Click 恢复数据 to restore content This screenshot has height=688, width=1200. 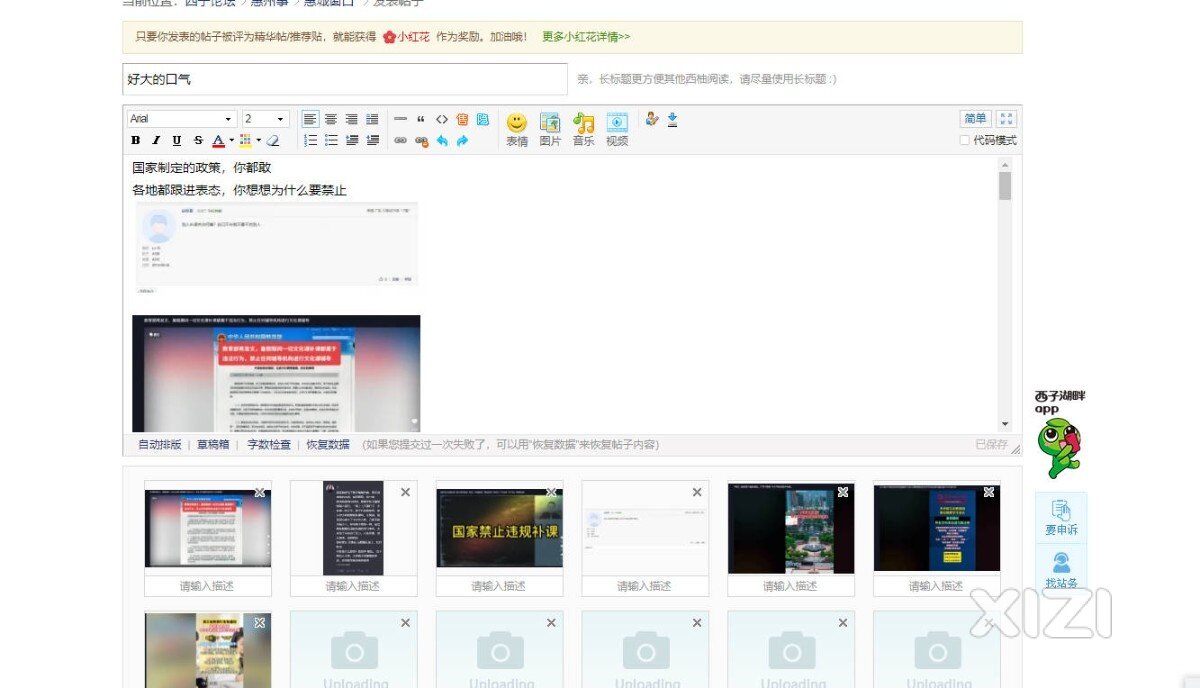328,445
